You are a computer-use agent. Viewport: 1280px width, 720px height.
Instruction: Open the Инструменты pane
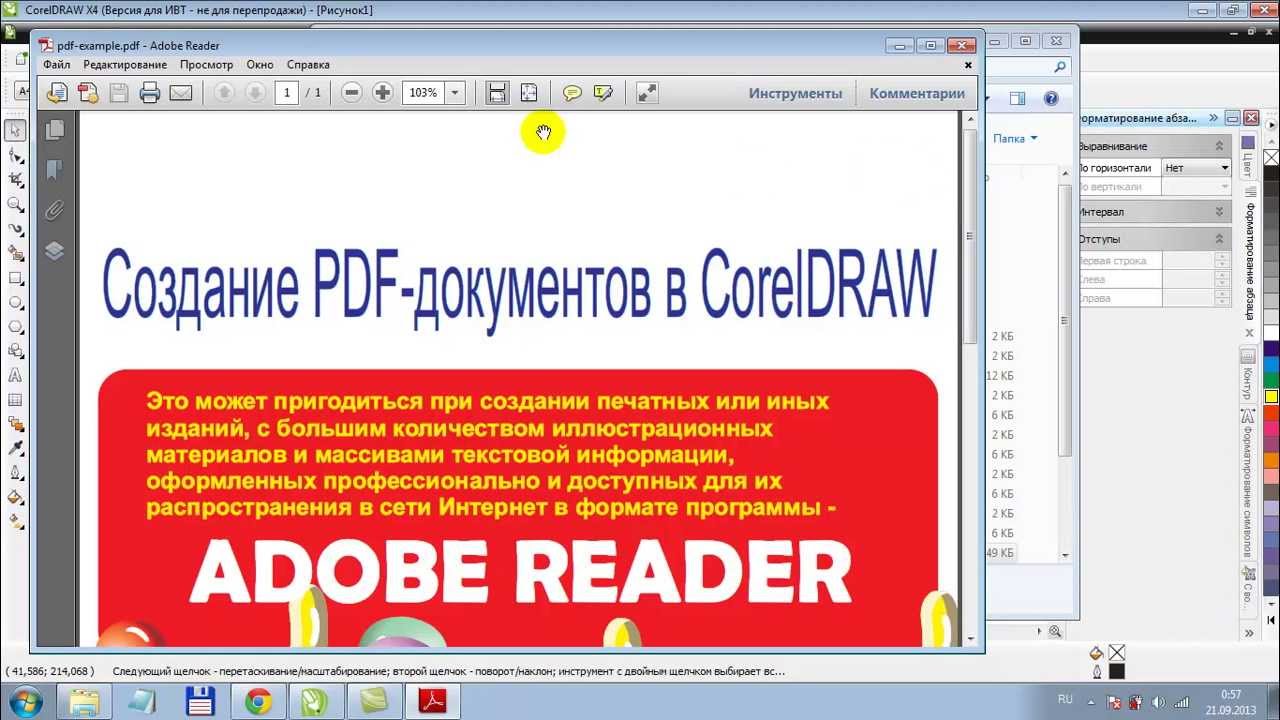point(796,93)
